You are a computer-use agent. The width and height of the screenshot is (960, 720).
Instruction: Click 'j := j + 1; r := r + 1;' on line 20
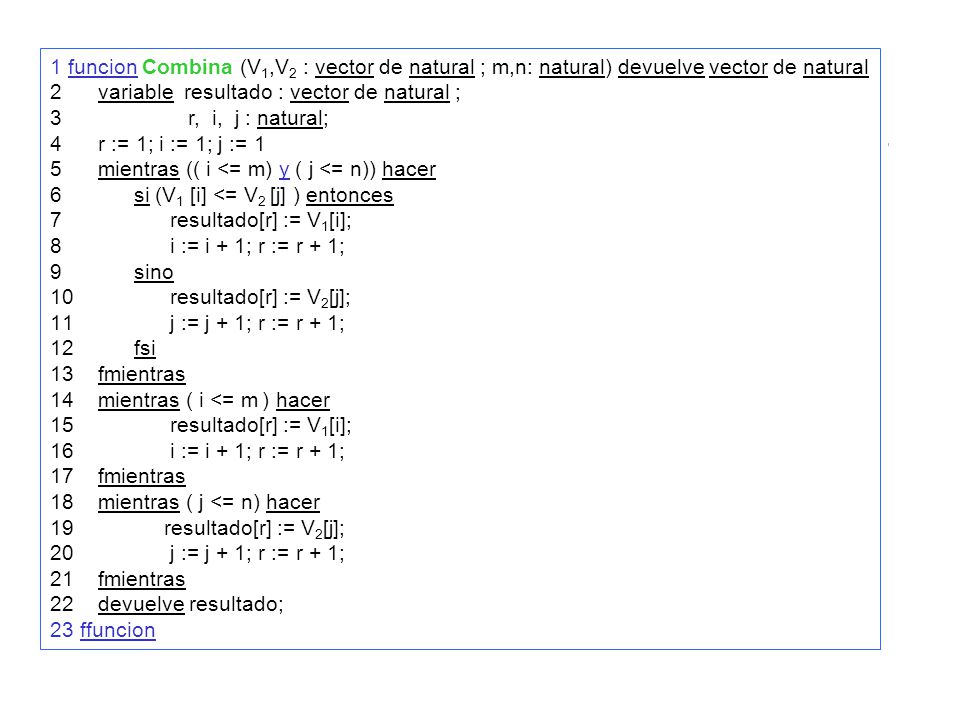click(257, 553)
